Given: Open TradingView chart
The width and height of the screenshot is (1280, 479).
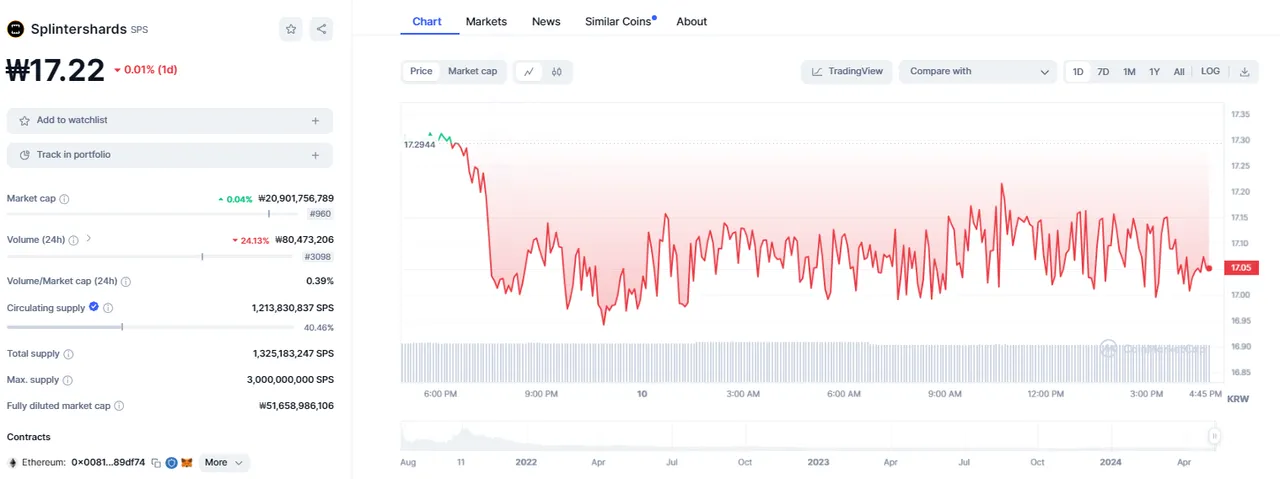Looking at the screenshot, I should point(847,71).
